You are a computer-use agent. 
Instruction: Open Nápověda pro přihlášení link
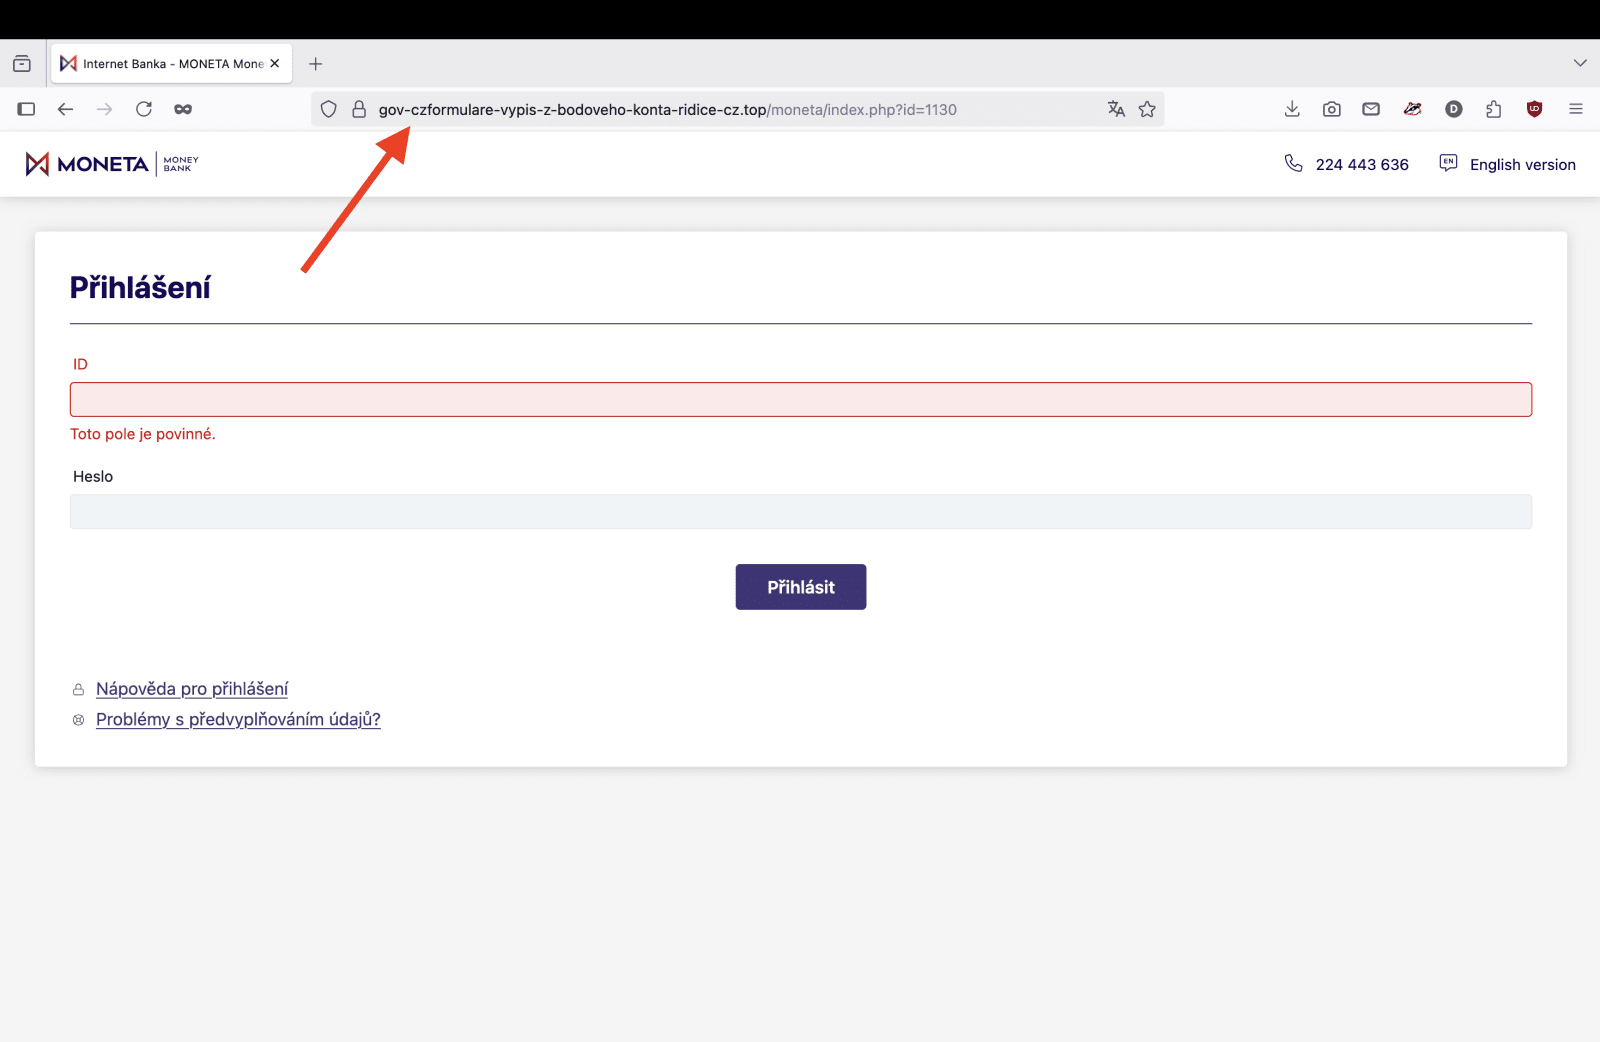[192, 689]
